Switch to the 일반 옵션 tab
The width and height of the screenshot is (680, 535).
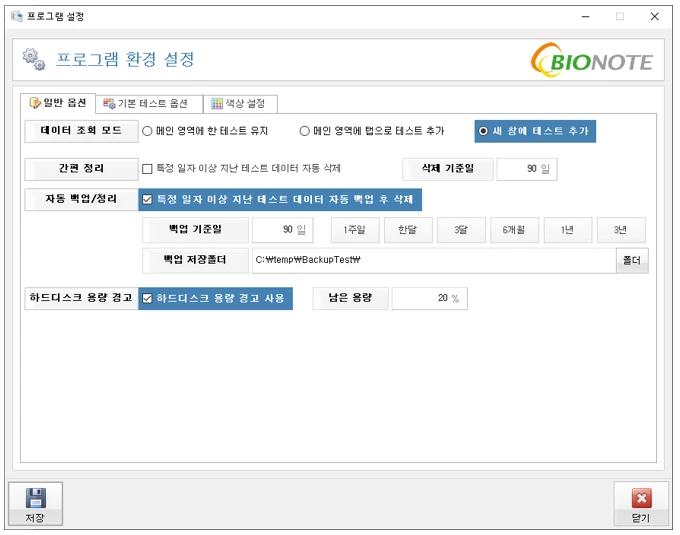[x=58, y=103]
